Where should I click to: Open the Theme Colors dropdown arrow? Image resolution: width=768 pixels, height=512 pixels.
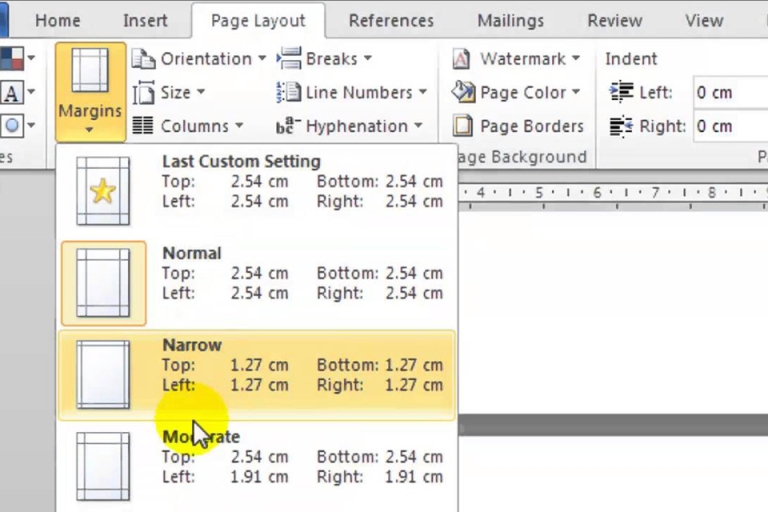(x=31, y=58)
